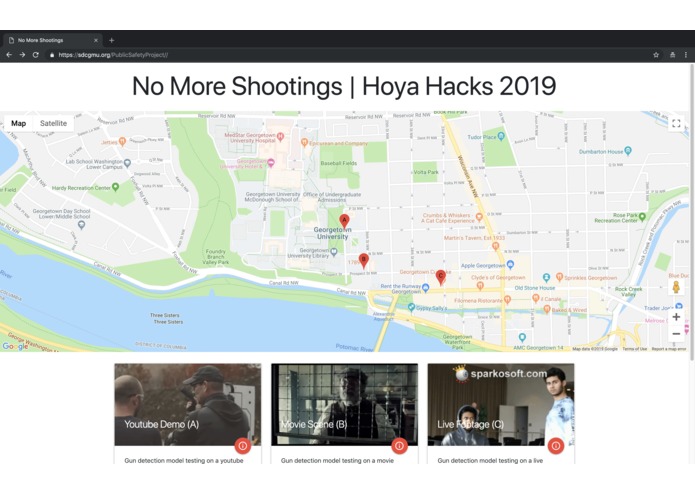Open the Youtube Demo (A) thumbnail
This screenshot has width=695, height=494.
pos(188,405)
